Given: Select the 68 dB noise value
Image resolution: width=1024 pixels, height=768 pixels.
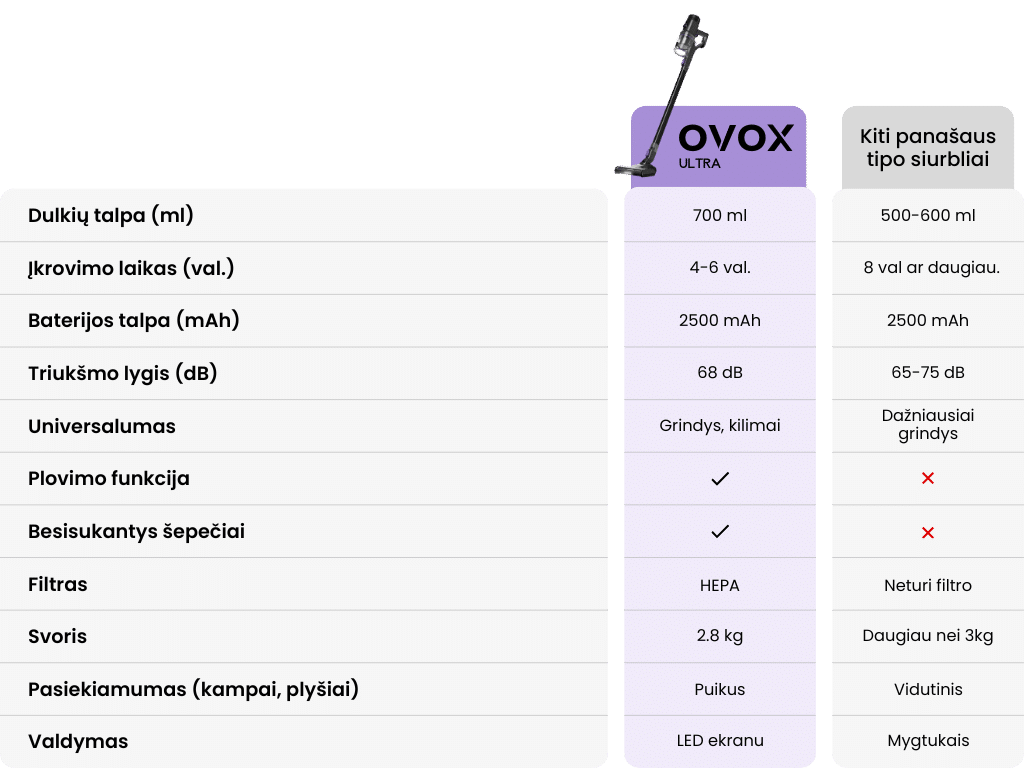Looking at the screenshot, I should click(719, 373).
